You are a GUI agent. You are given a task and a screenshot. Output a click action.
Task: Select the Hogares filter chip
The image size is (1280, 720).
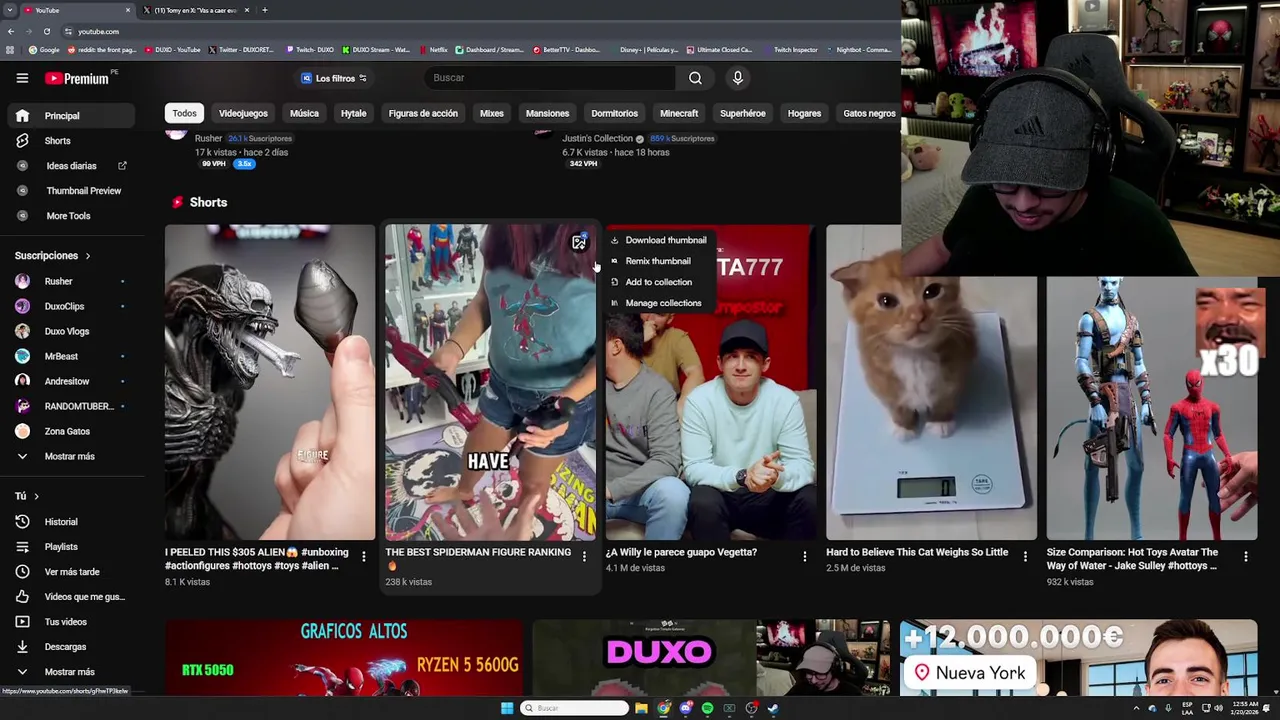pyautogui.click(x=804, y=113)
